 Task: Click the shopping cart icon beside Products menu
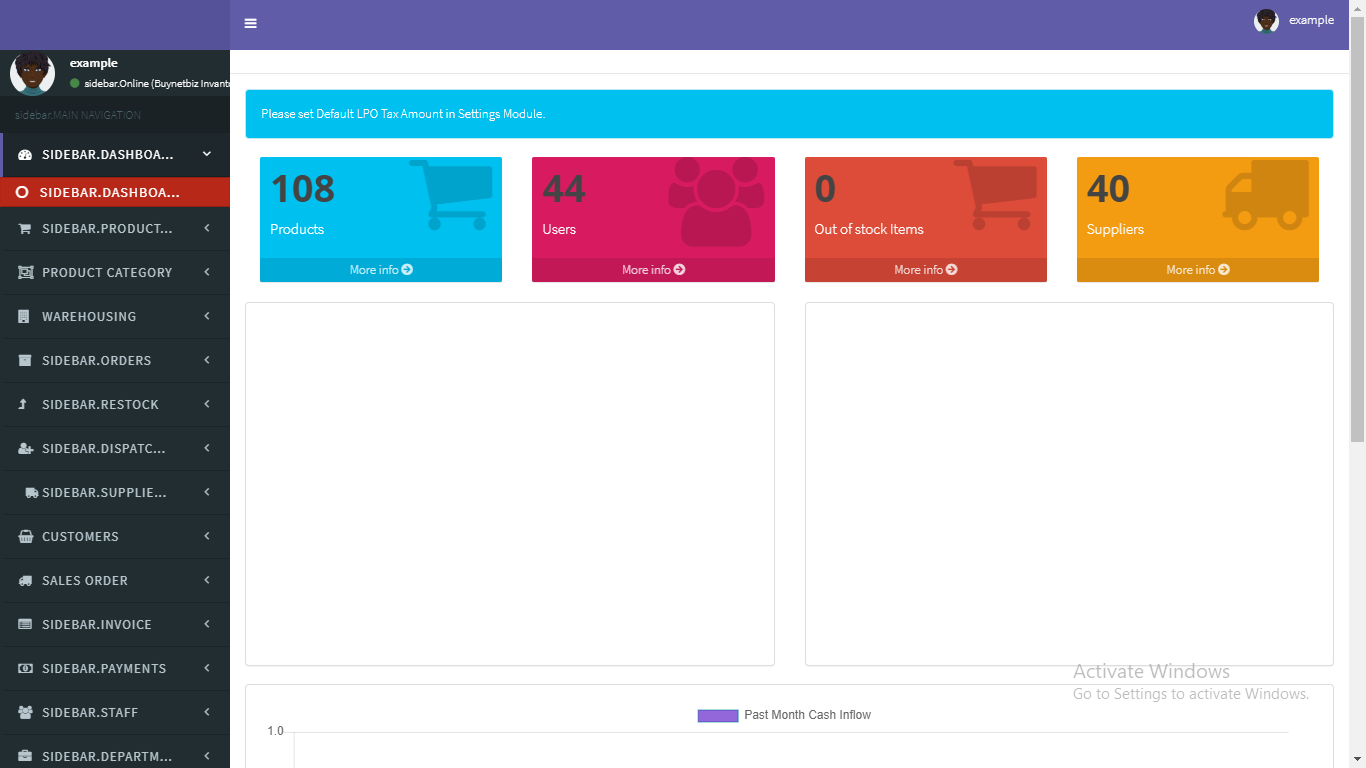pyautogui.click(x=25, y=229)
